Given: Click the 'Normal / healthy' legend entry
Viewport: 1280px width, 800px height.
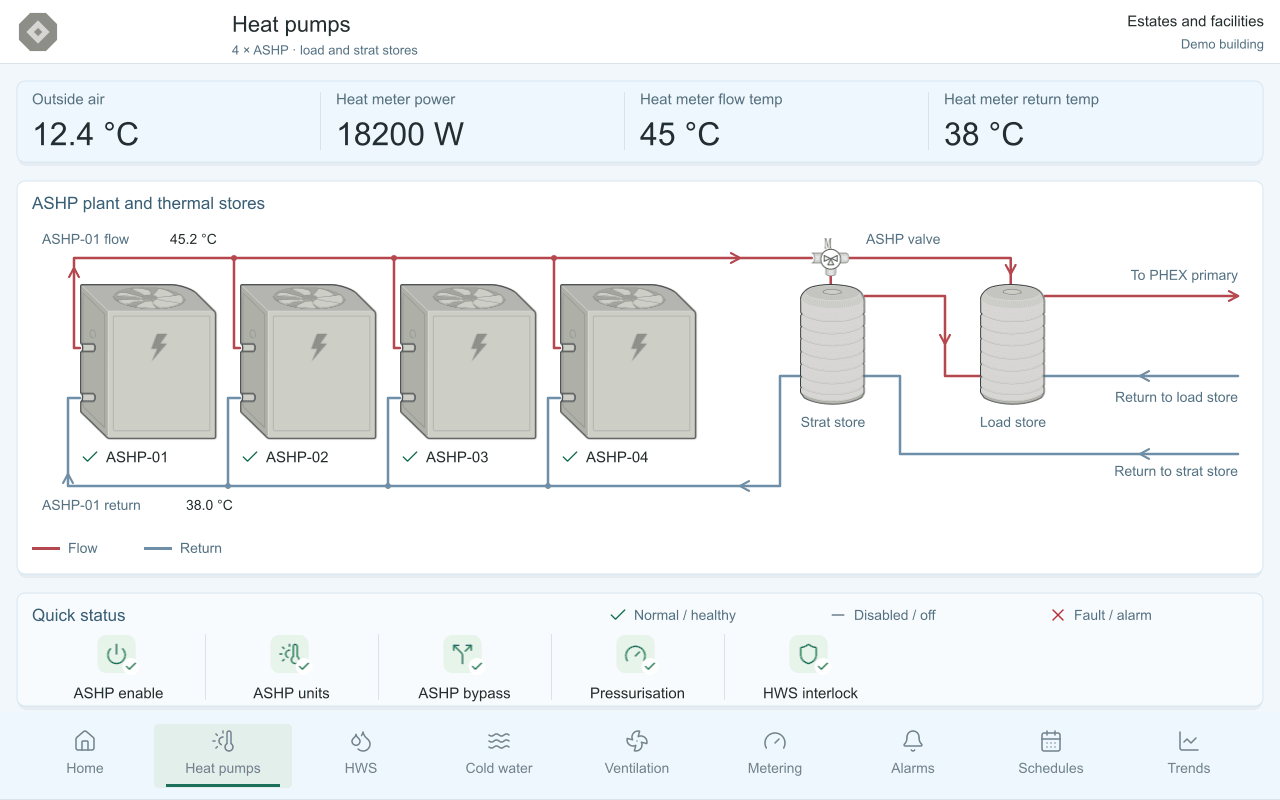Looking at the screenshot, I should [673, 615].
